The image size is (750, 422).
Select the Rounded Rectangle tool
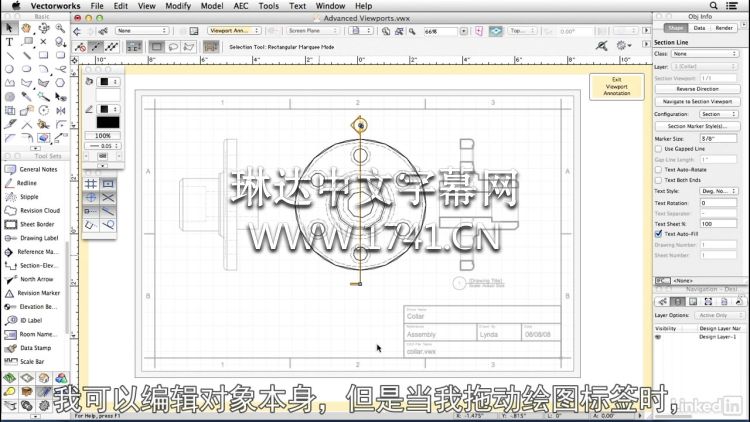[60, 56]
